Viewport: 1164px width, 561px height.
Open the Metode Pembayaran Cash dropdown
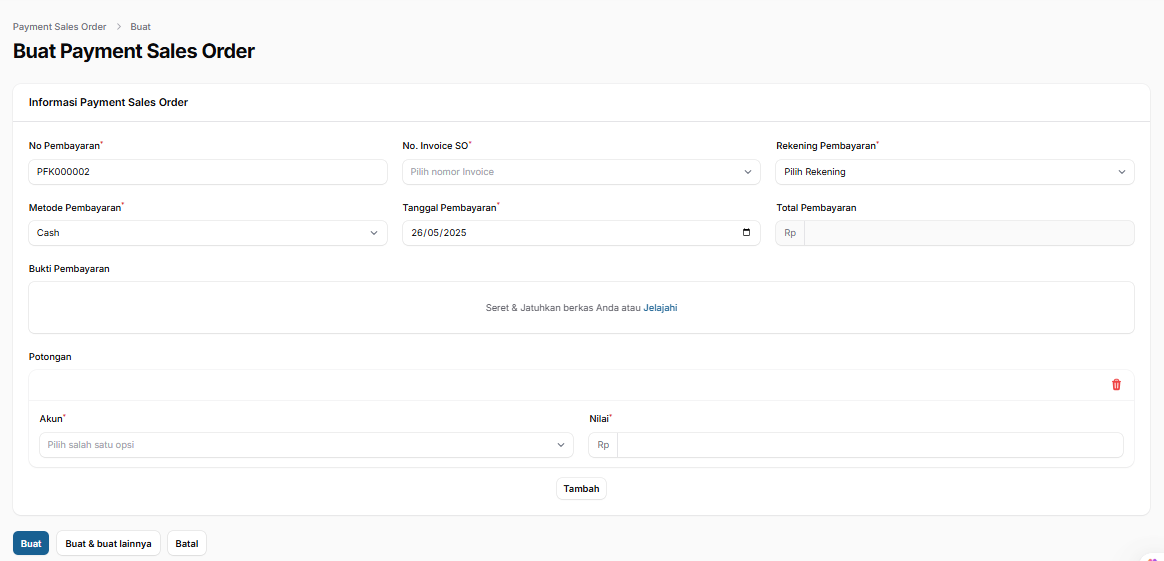point(207,233)
